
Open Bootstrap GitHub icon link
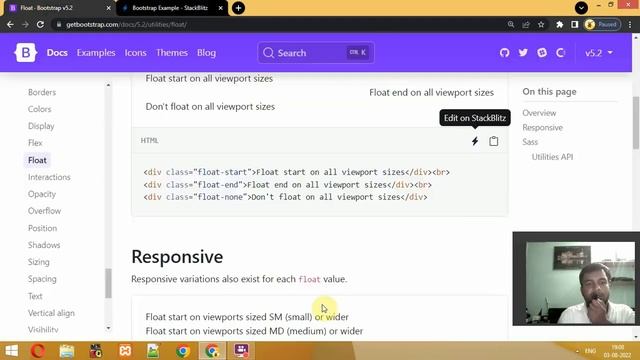[504, 53]
